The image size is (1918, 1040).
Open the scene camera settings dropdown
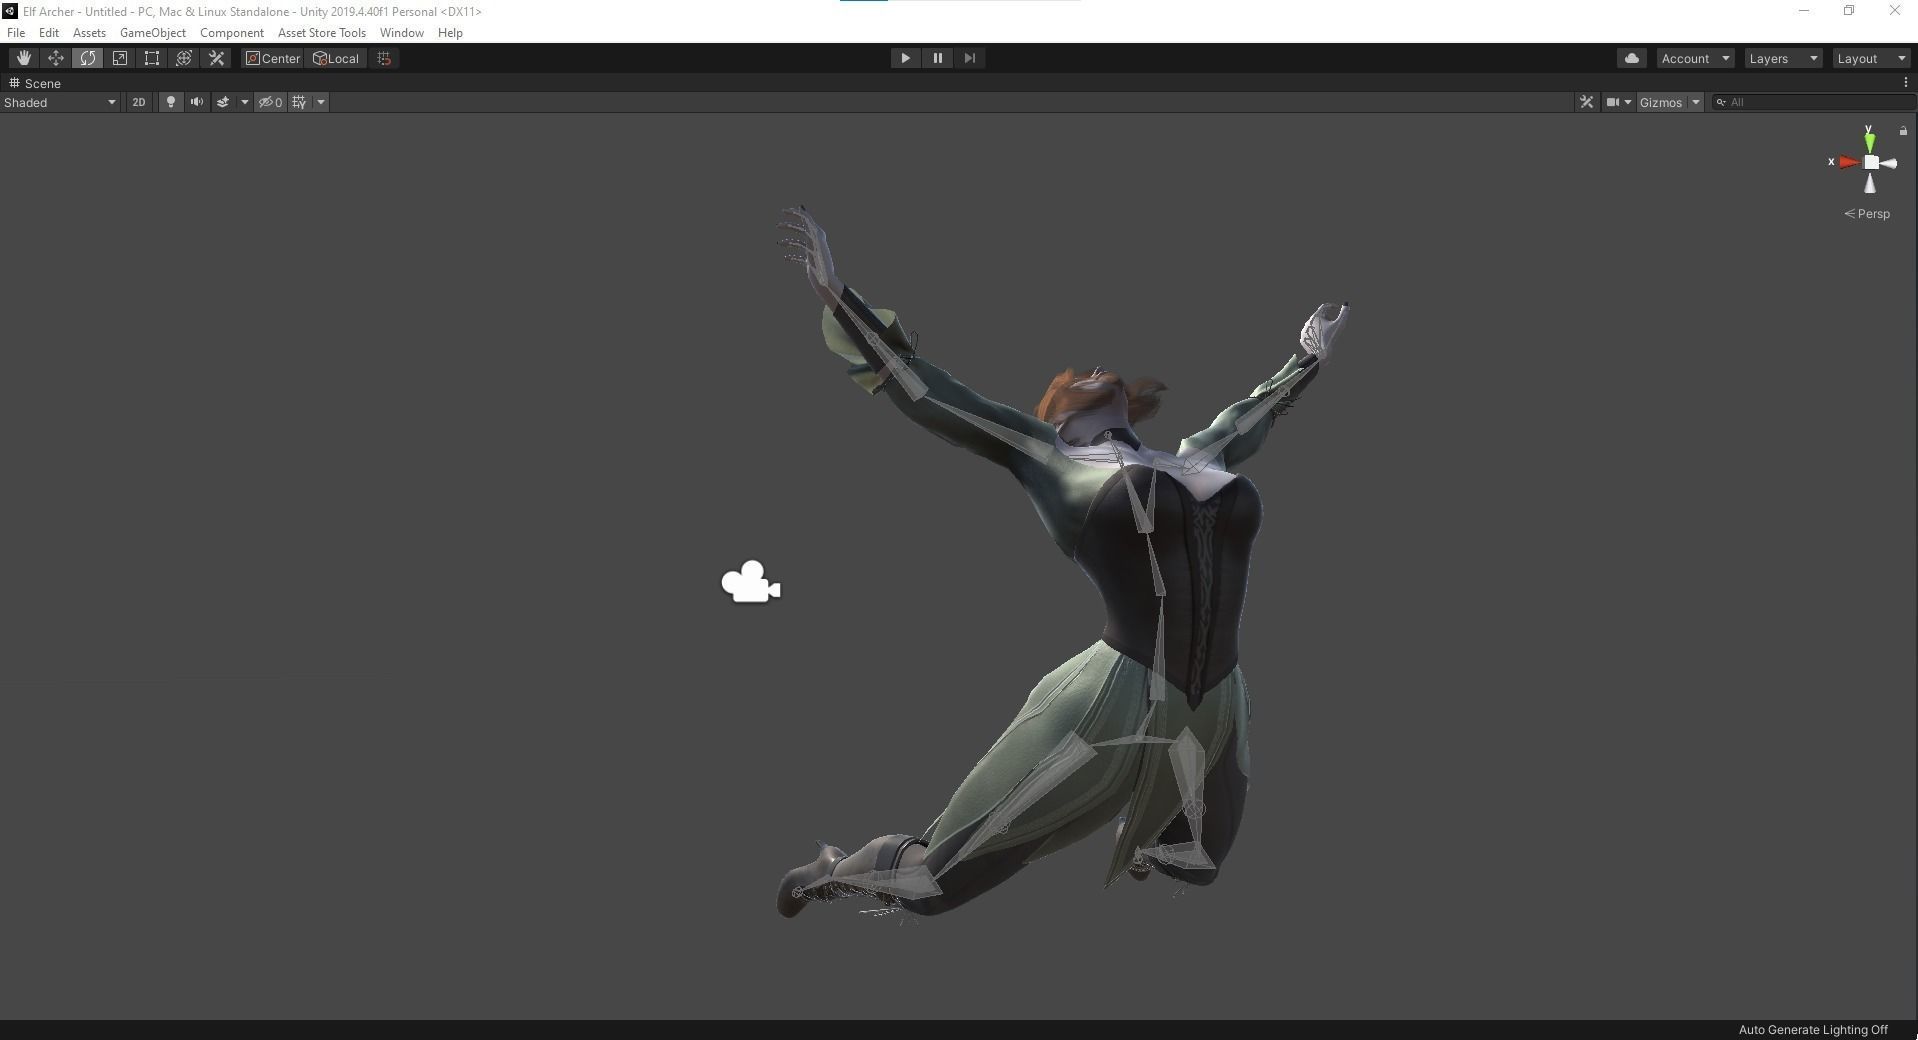pos(1619,102)
